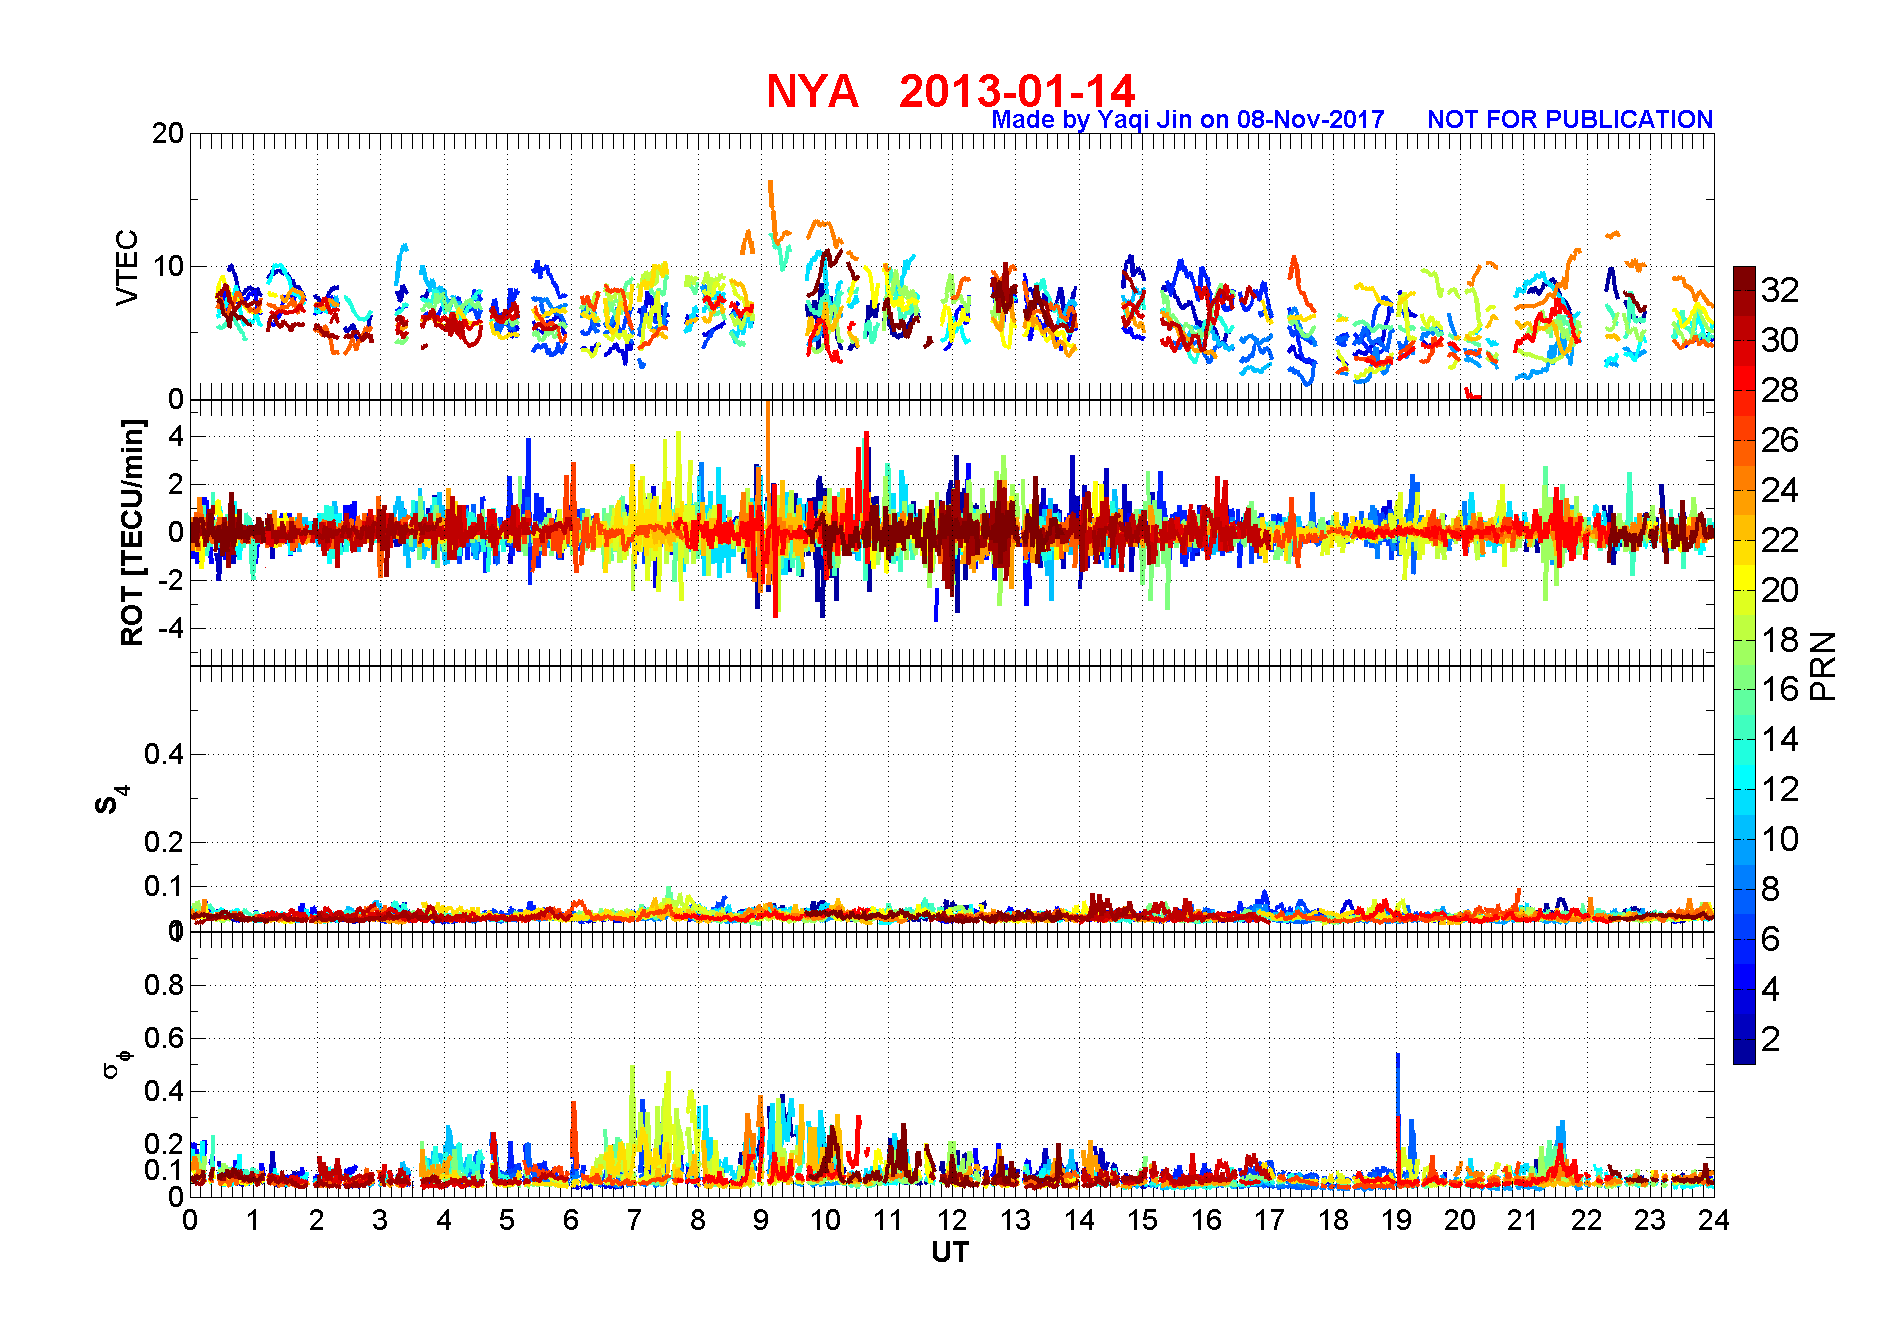Click the '16' label on the PRN colorbar
The height and width of the screenshot is (1330, 1904).
[1780, 689]
